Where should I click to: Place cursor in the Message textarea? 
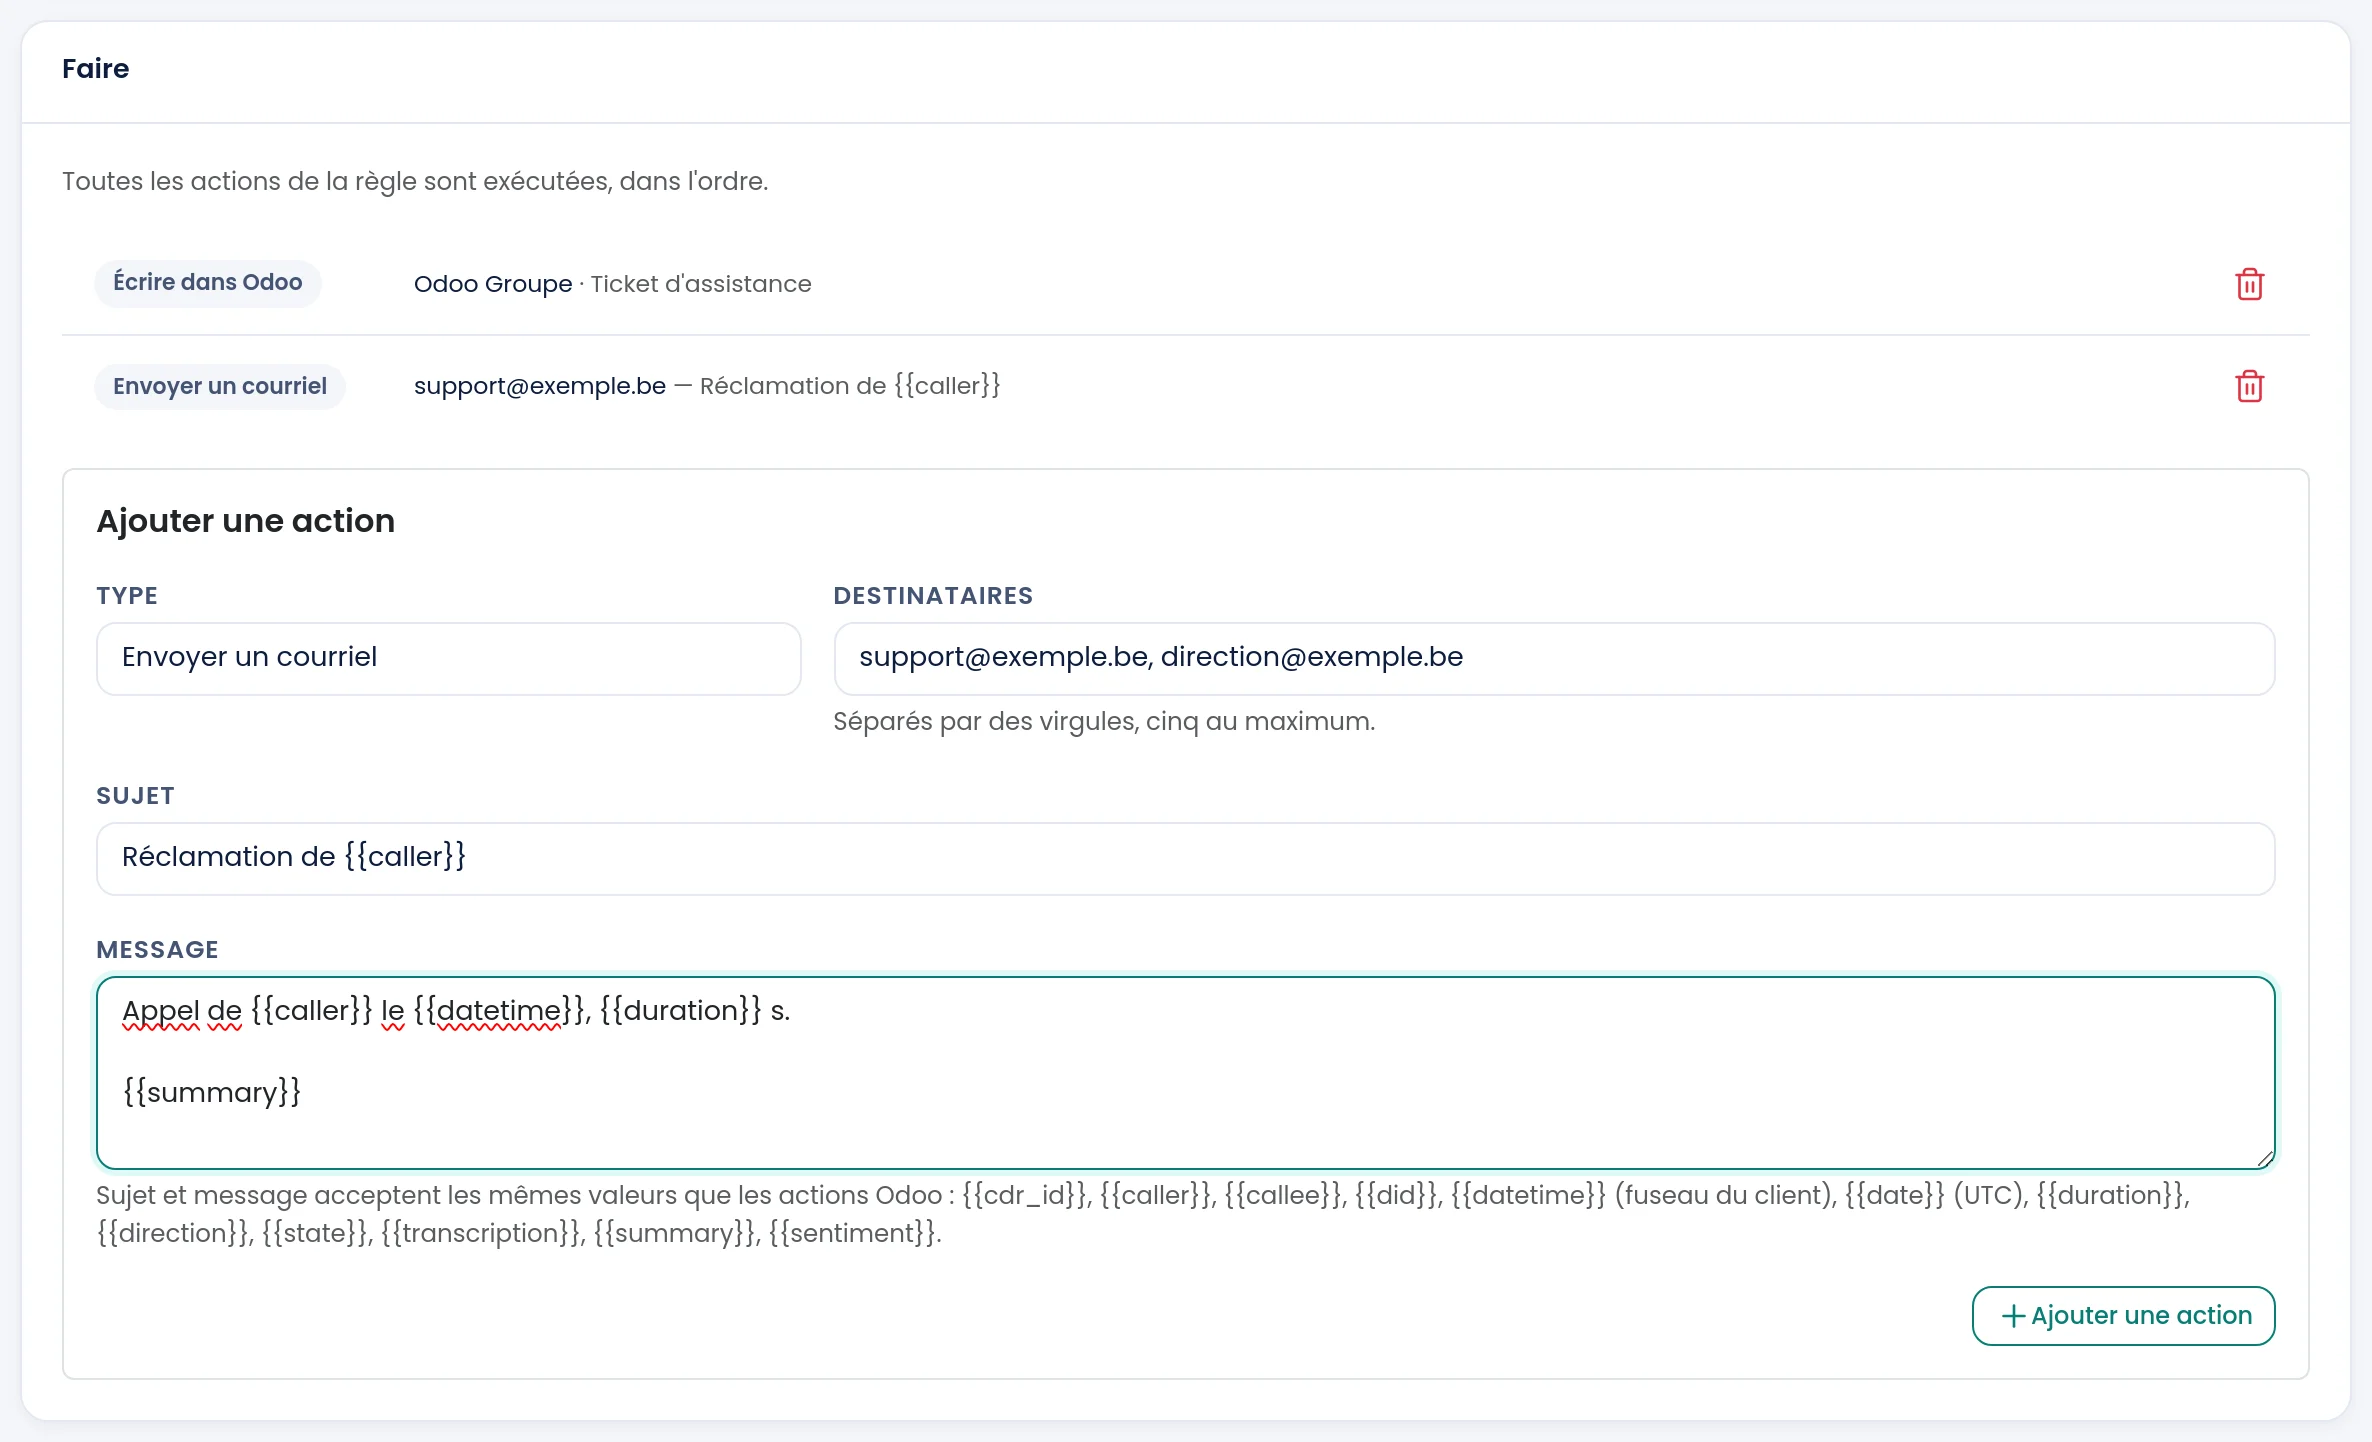click(1185, 1072)
